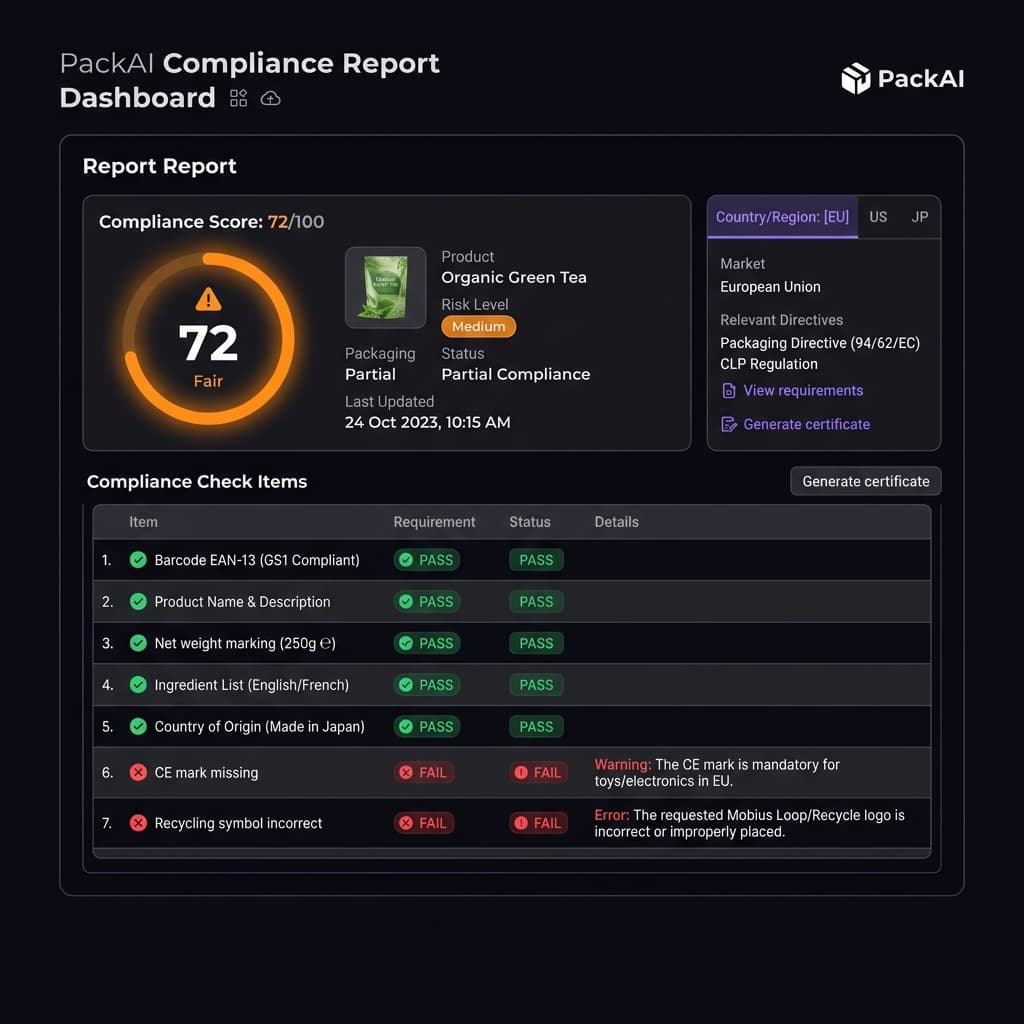Image resolution: width=1024 pixels, height=1024 pixels.
Task: Click the European Union market value
Action: [x=770, y=287]
